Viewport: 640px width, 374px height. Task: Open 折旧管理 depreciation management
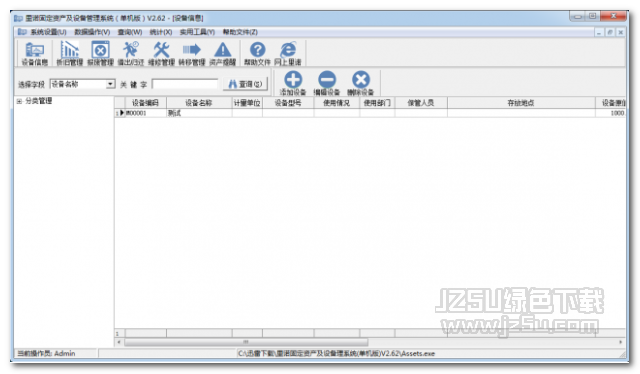[69, 53]
